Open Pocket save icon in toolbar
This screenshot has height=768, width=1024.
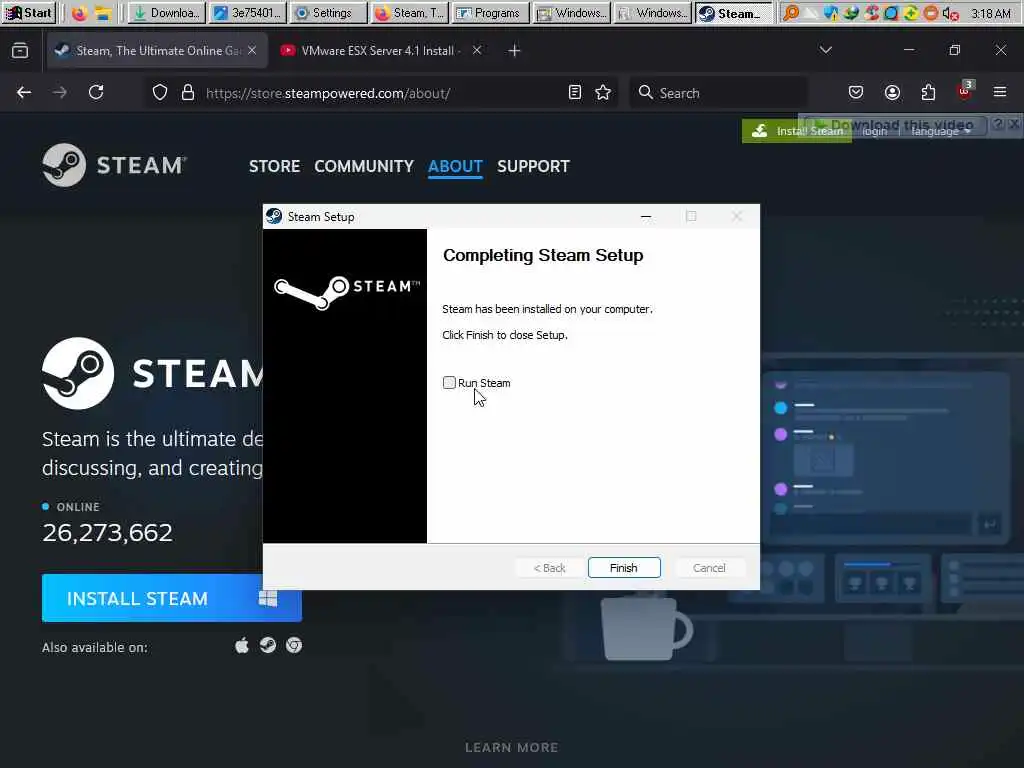click(856, 93)
